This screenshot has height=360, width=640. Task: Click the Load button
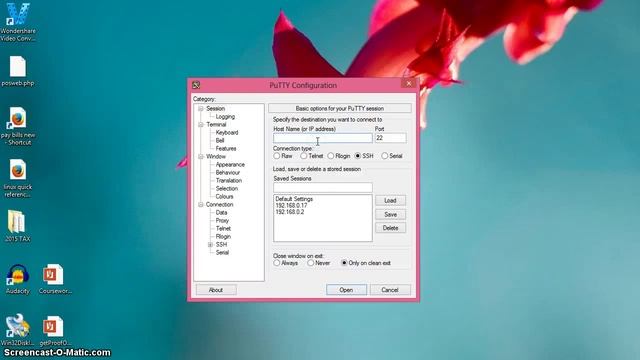[390, 200]
